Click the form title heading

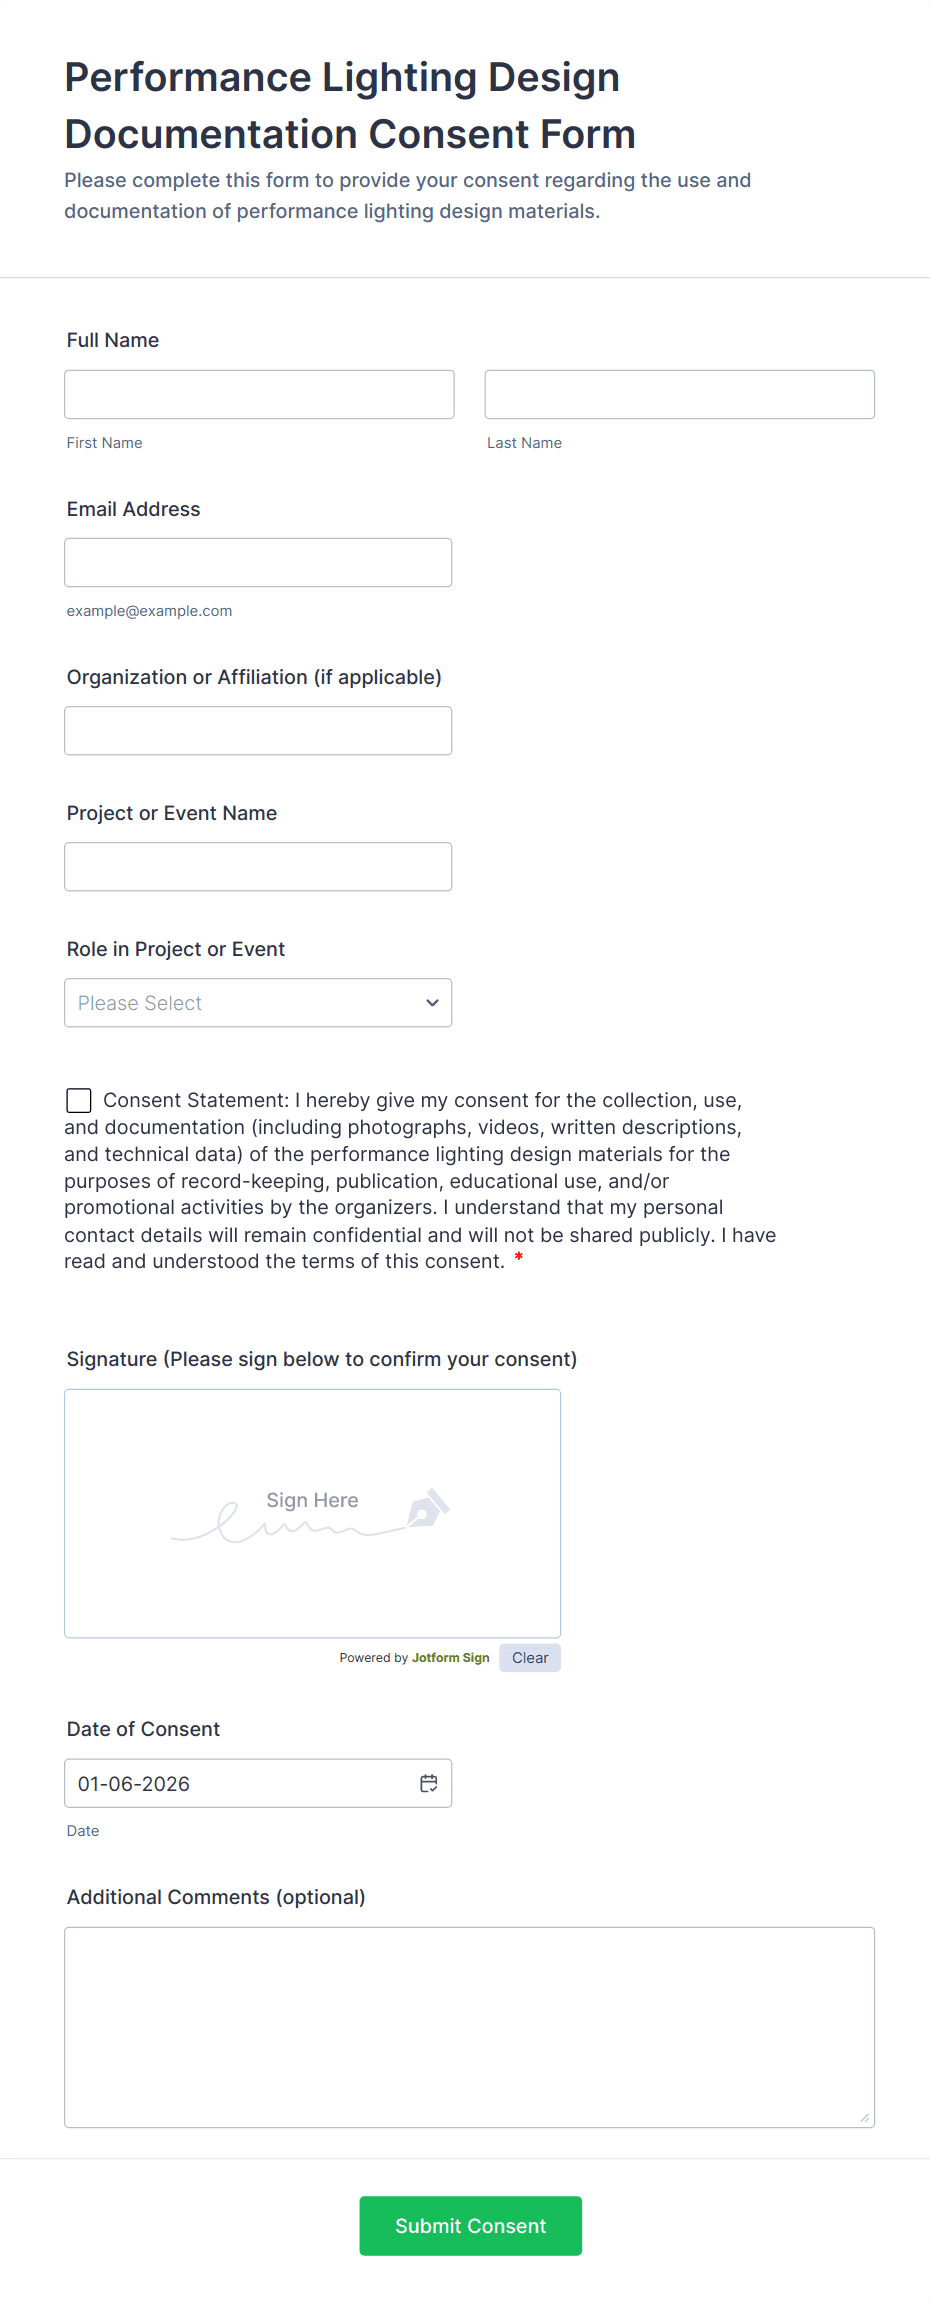tap(349, 104)
